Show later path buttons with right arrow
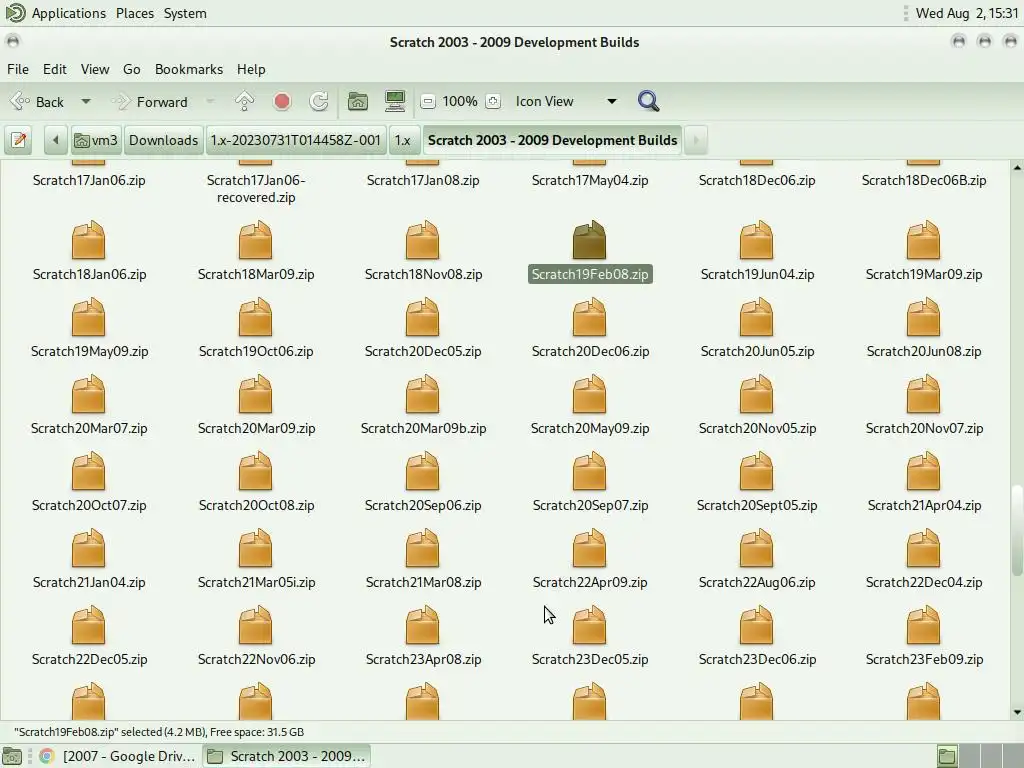Image resolution: width=1024 pixels, height=768 pixels. click(696, 140)
